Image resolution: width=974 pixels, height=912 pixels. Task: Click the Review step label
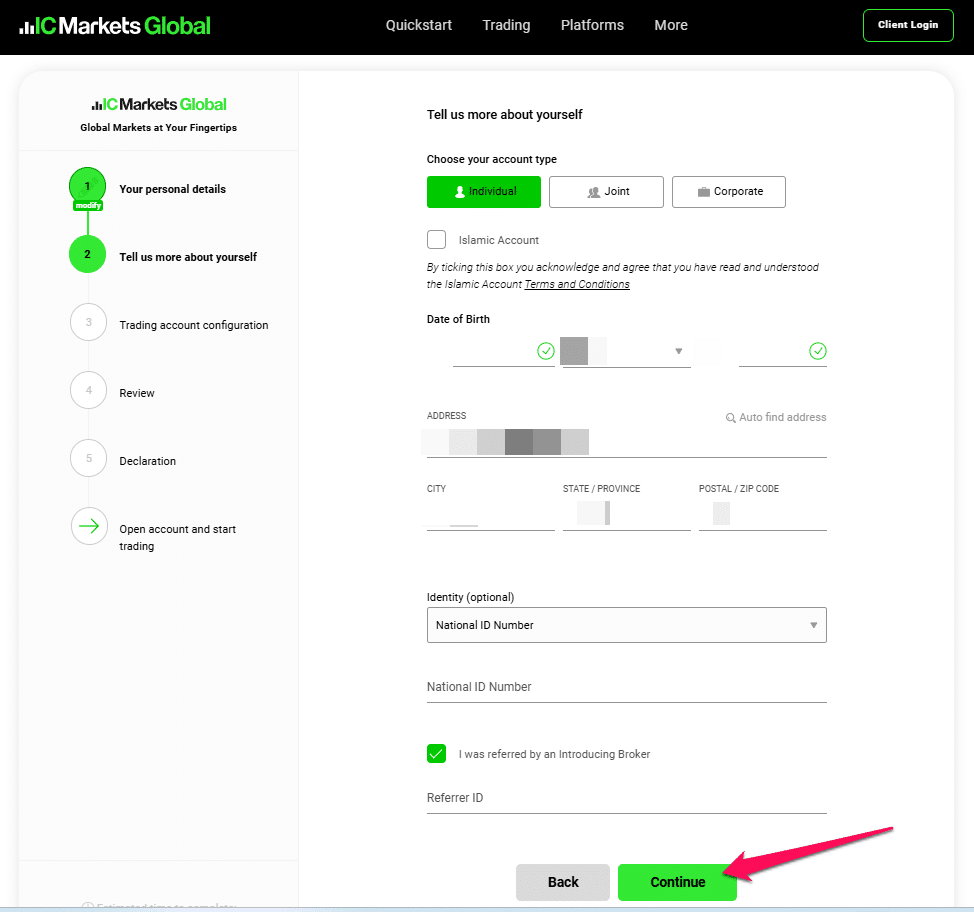click(x=137, y=393)
